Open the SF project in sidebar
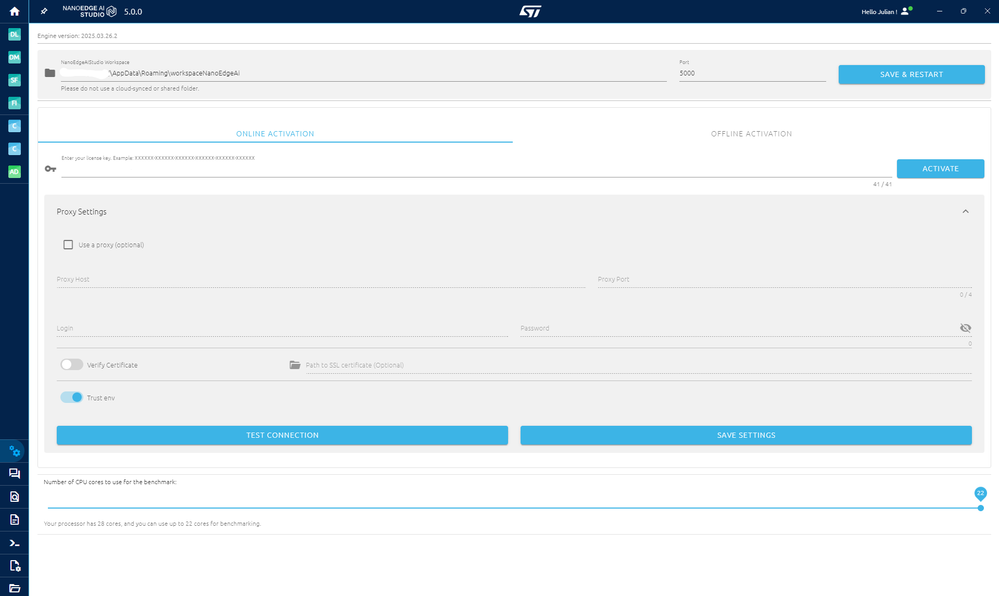This screenshot has width=999, height=596. point(14,80)
